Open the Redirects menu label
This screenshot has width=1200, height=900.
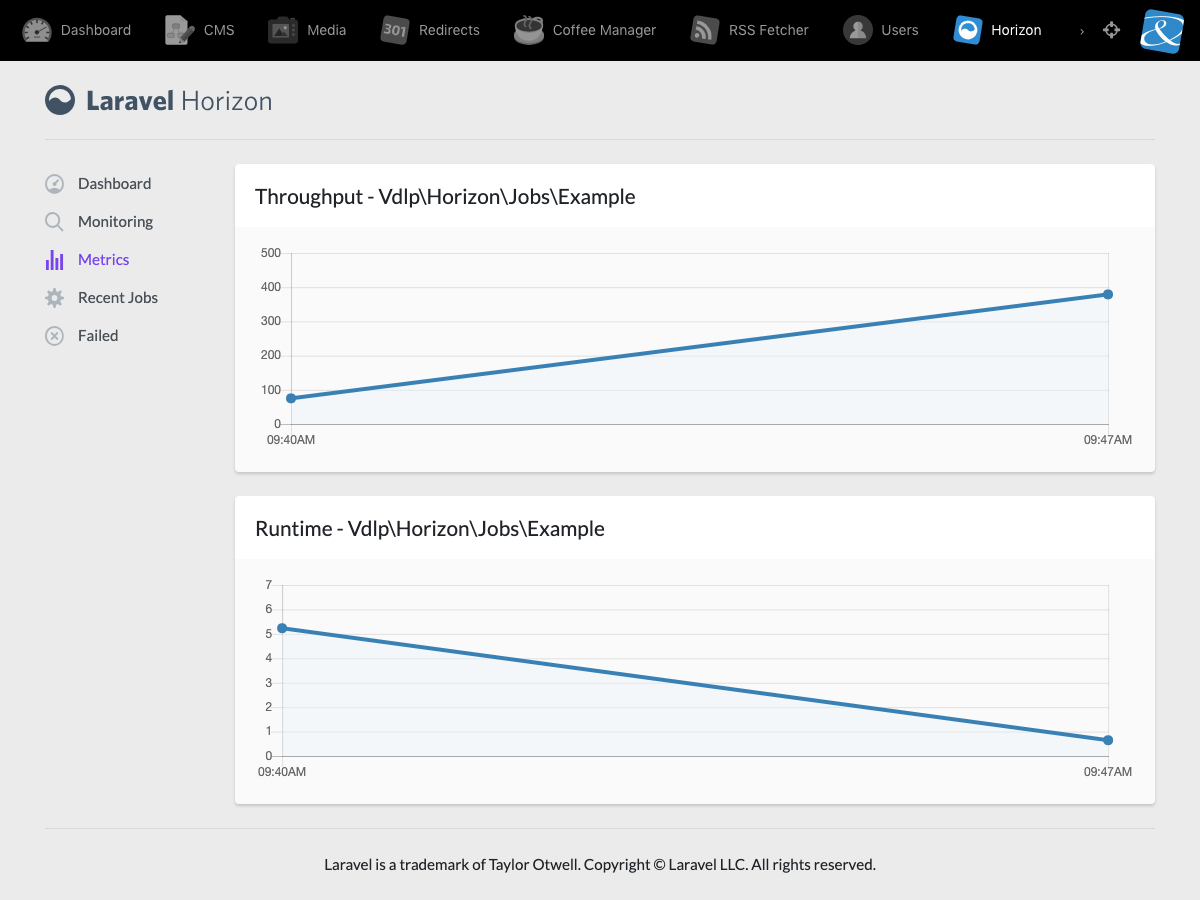(x=449, y=30)
